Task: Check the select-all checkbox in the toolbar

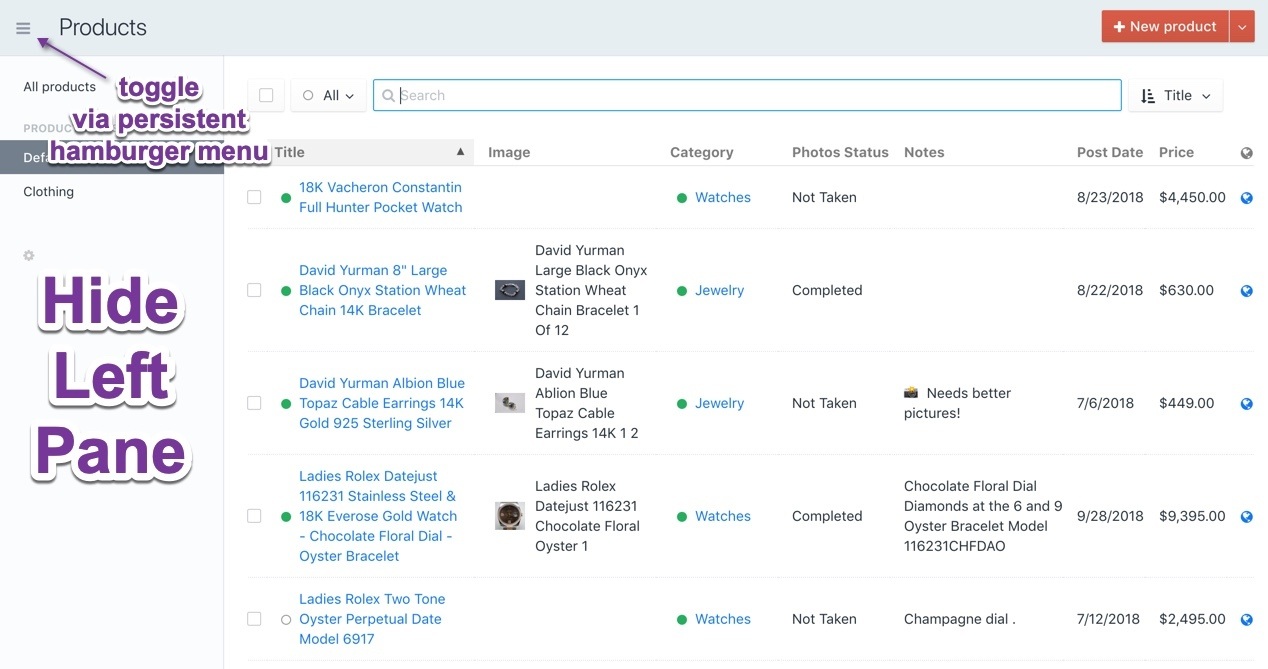Action: pos(266,96)
